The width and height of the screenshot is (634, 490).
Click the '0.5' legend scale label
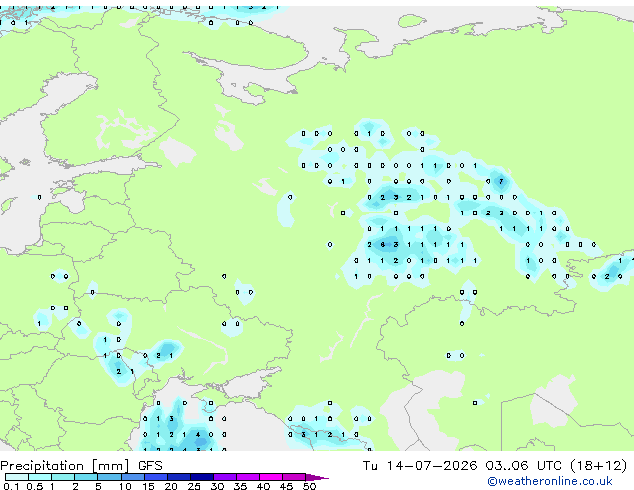pos(34,486)
